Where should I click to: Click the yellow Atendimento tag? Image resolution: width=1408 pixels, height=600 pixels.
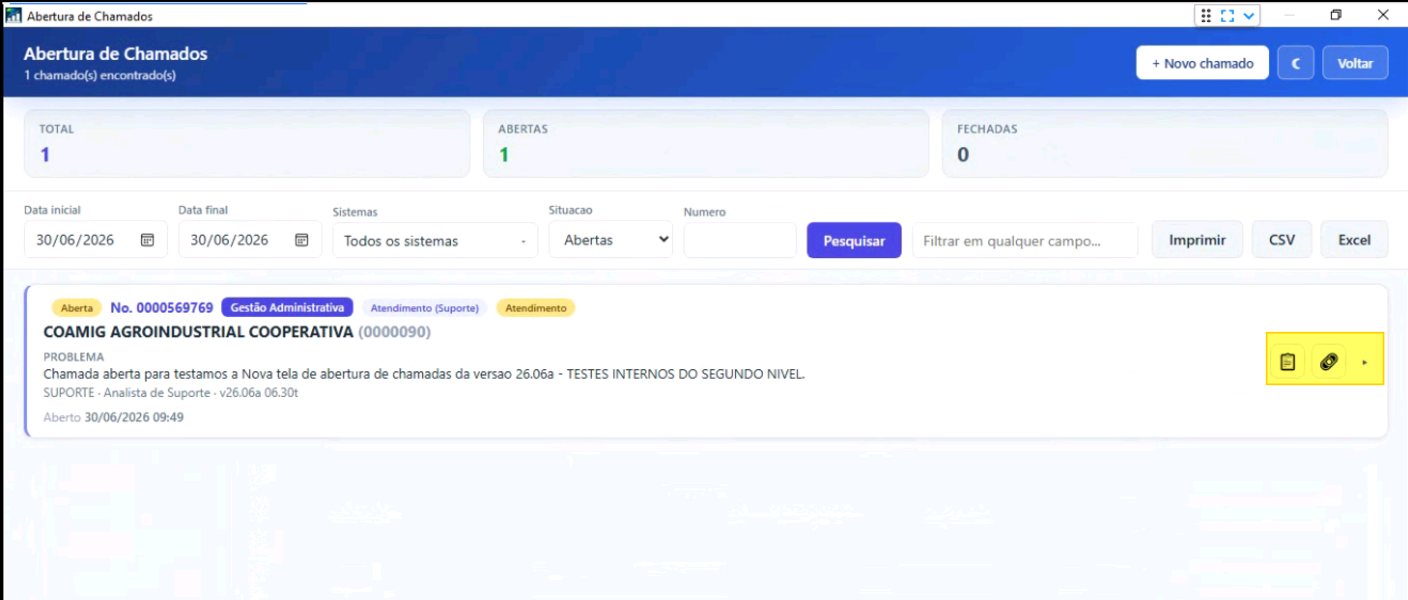tap(536, 308)
